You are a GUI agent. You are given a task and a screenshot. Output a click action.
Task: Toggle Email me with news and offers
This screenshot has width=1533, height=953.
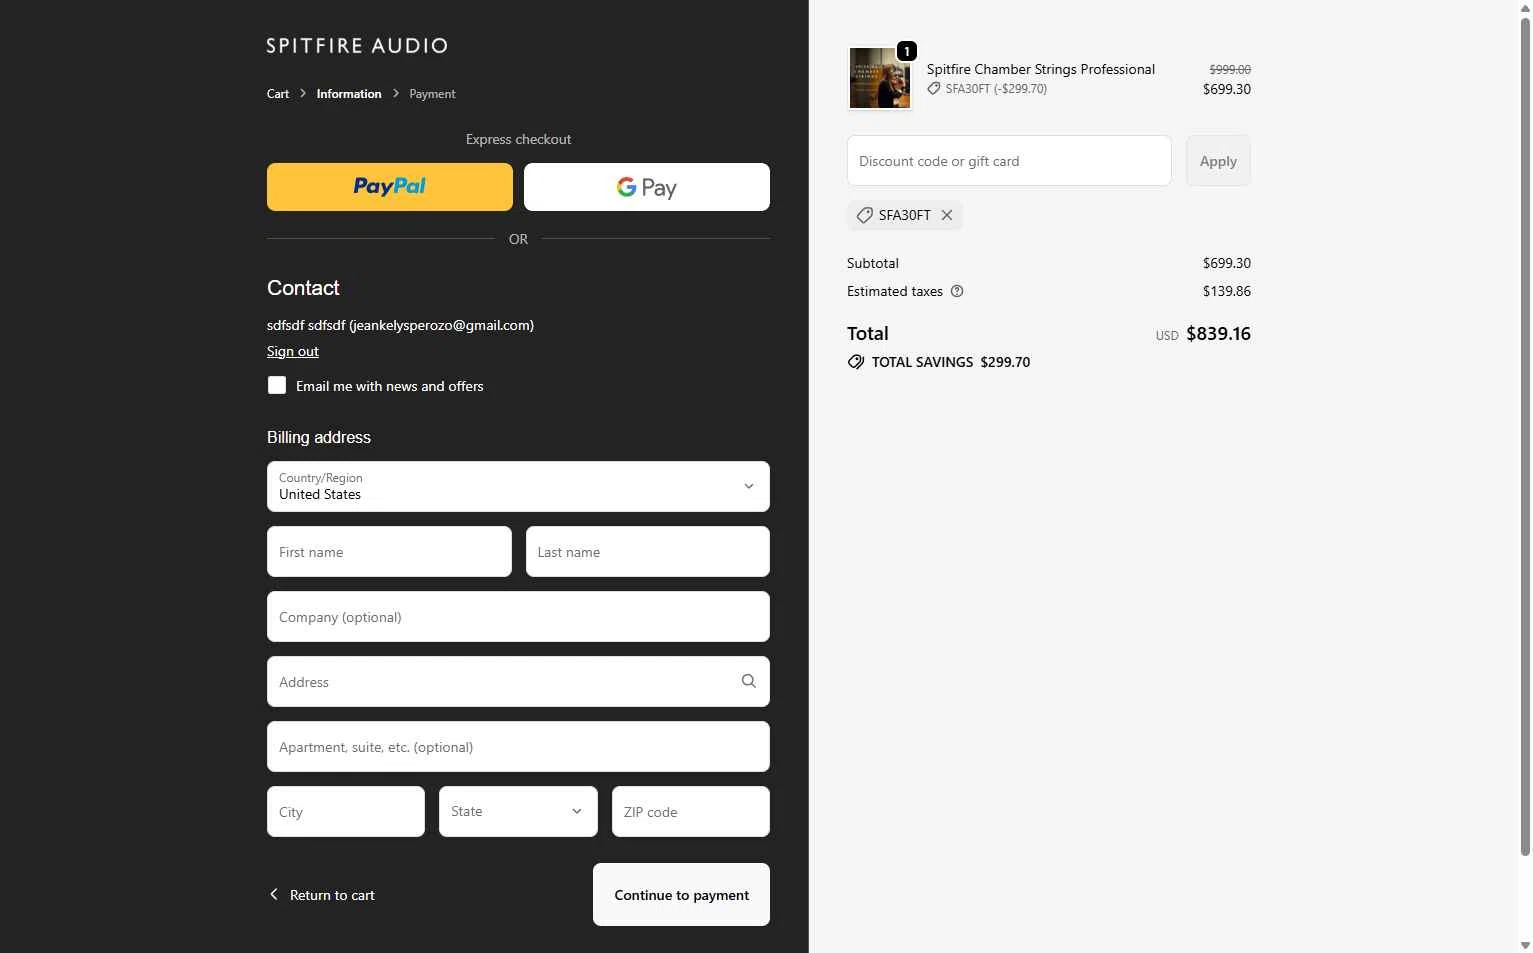[x=277, y=385]
